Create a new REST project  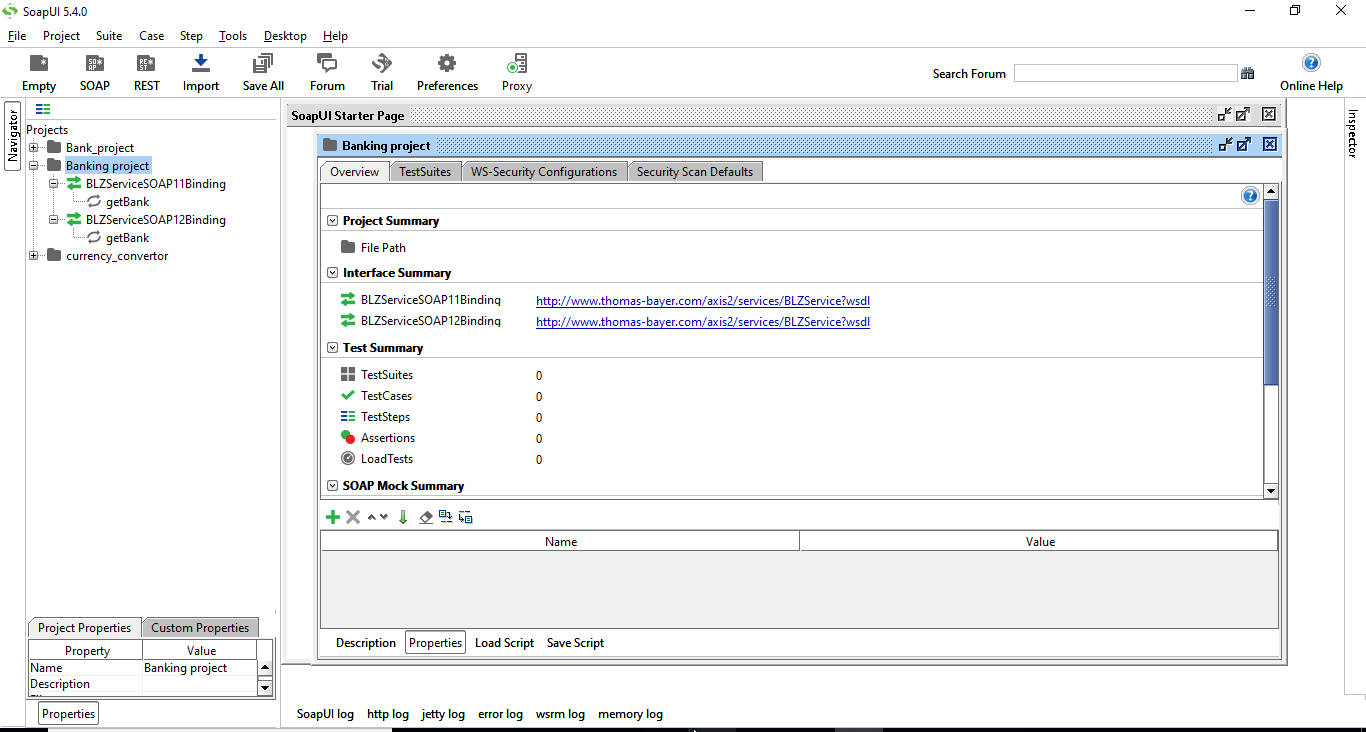(146, 71)
